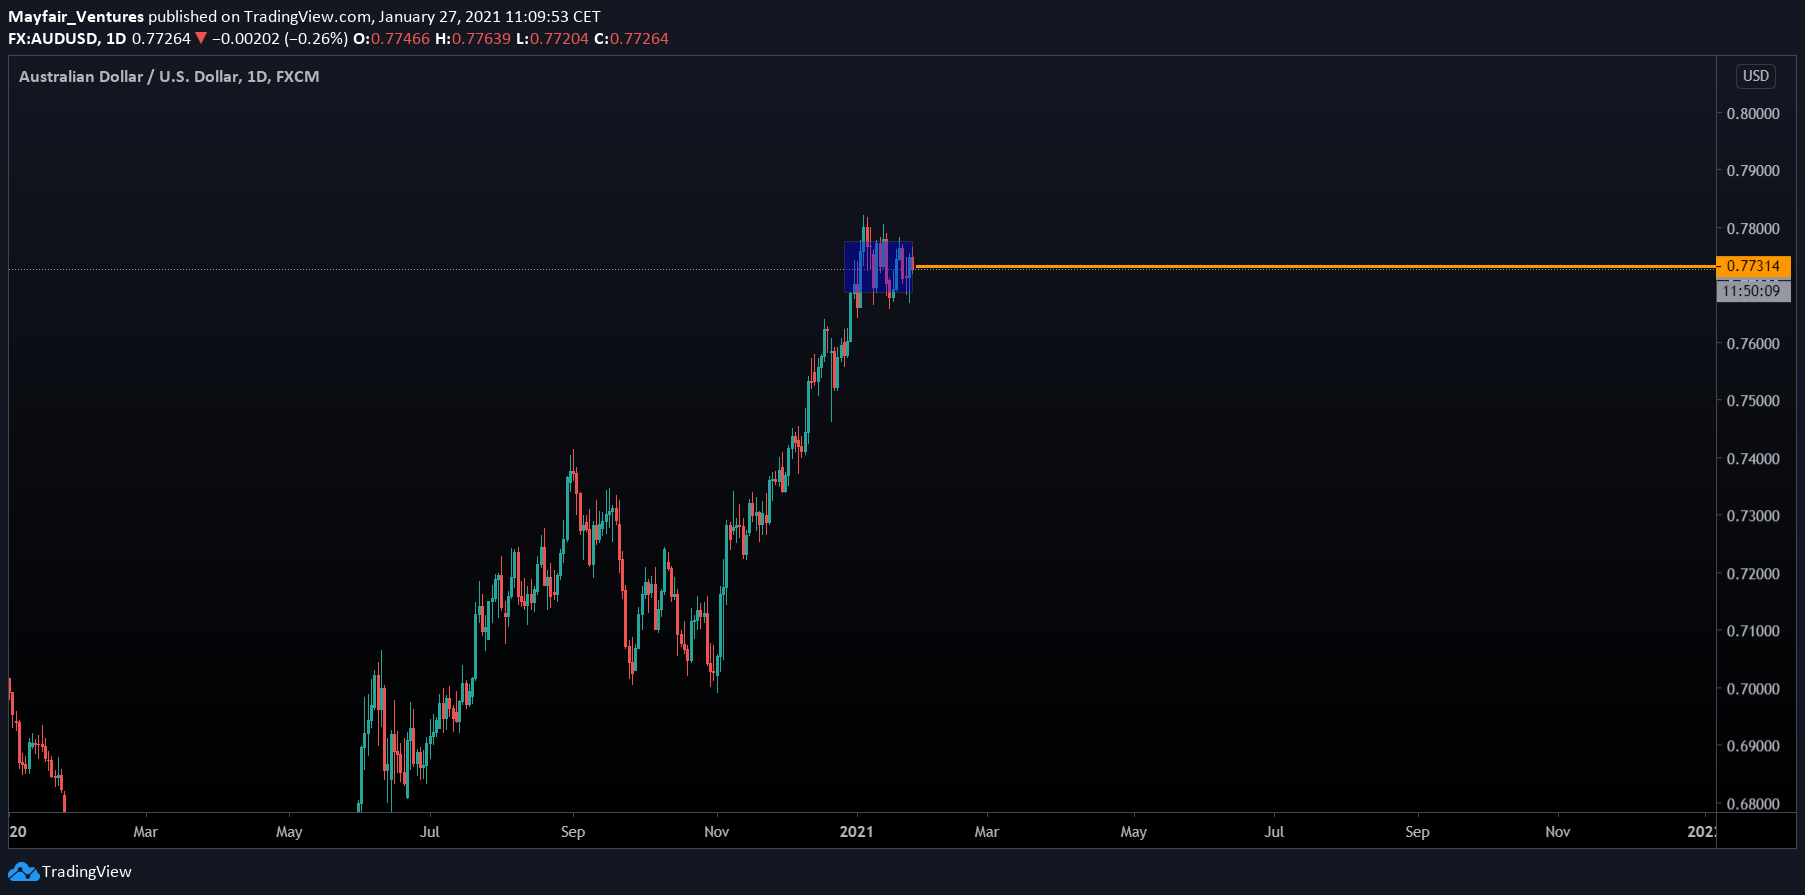
Task: Open the TradingView wordmark link
Action: click(x=87, y=872)
